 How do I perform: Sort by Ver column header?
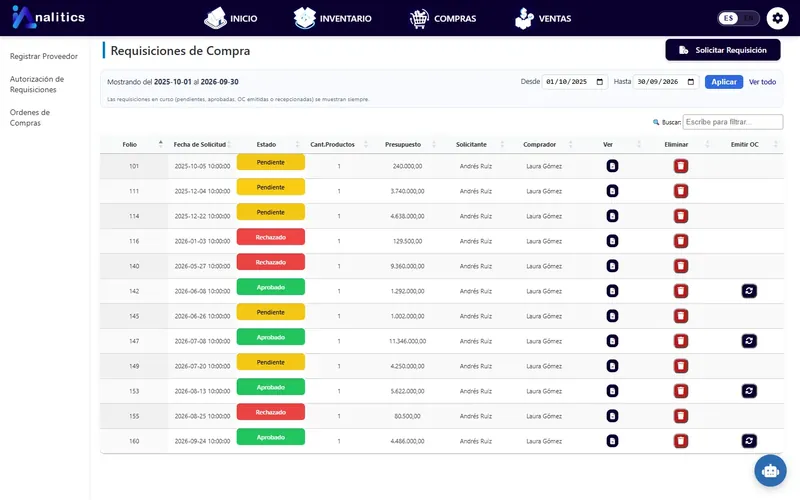(x=612, y=144)
